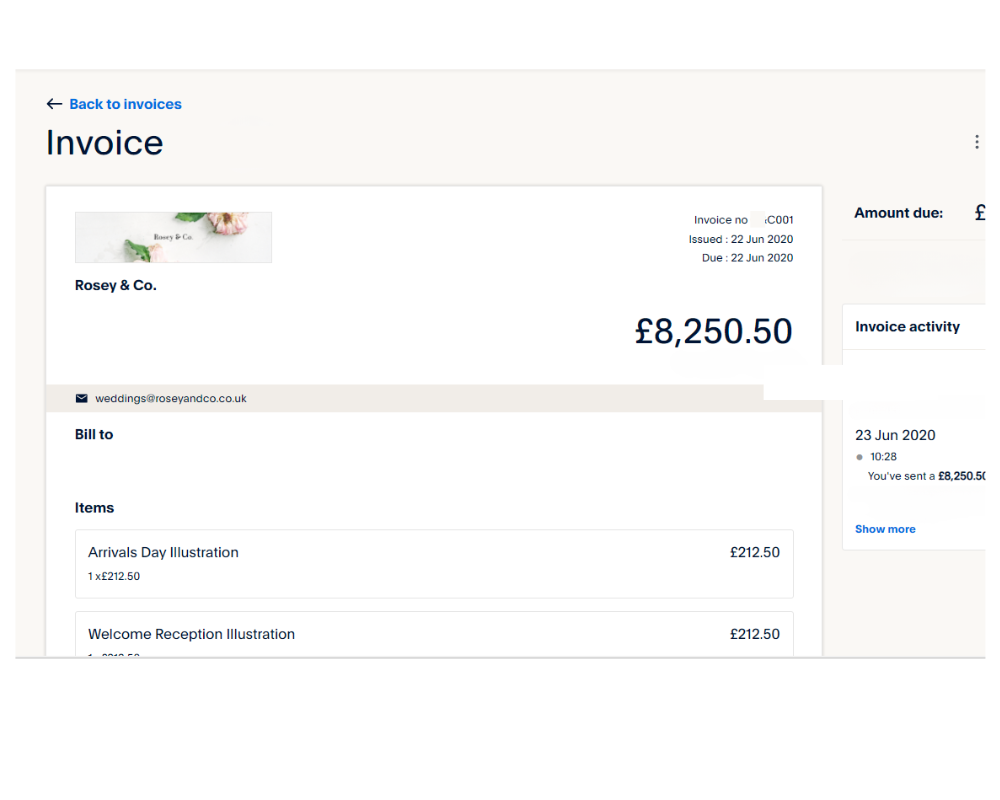Click the Items section heading
Screen dimensions: 1000x800
coord(94,508)
